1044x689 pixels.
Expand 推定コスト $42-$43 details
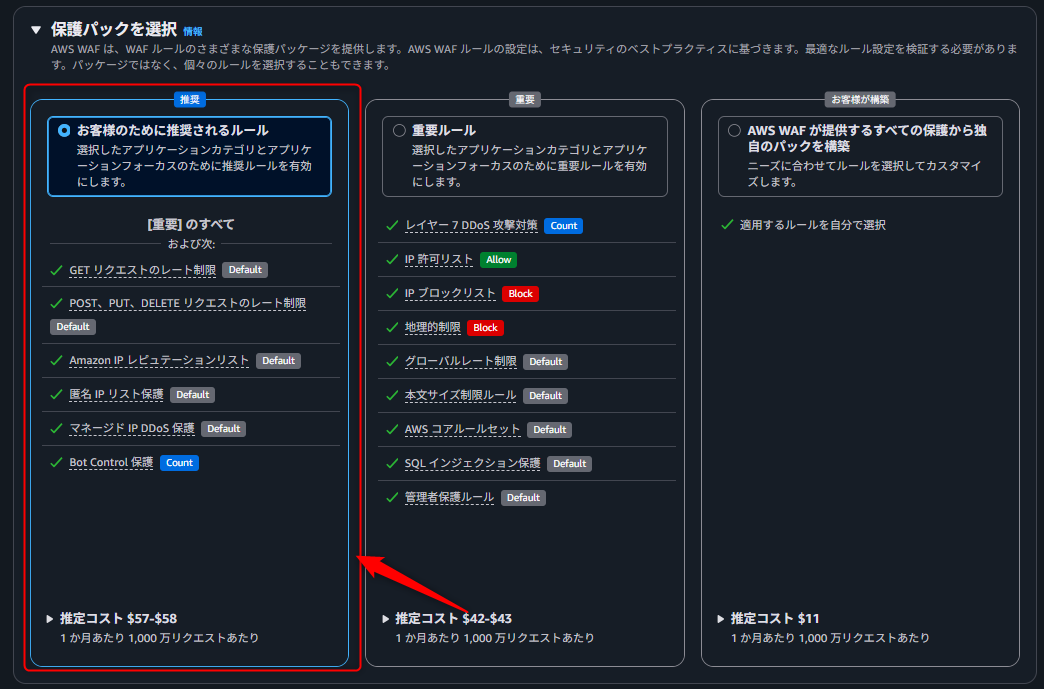[x=386, y=619]
